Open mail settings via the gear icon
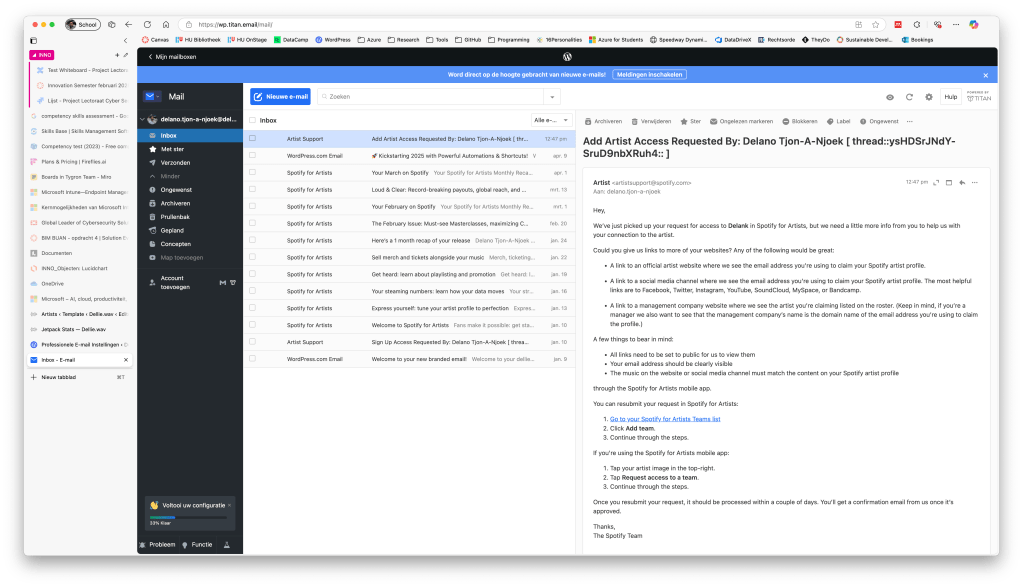 tap(928, 97)
